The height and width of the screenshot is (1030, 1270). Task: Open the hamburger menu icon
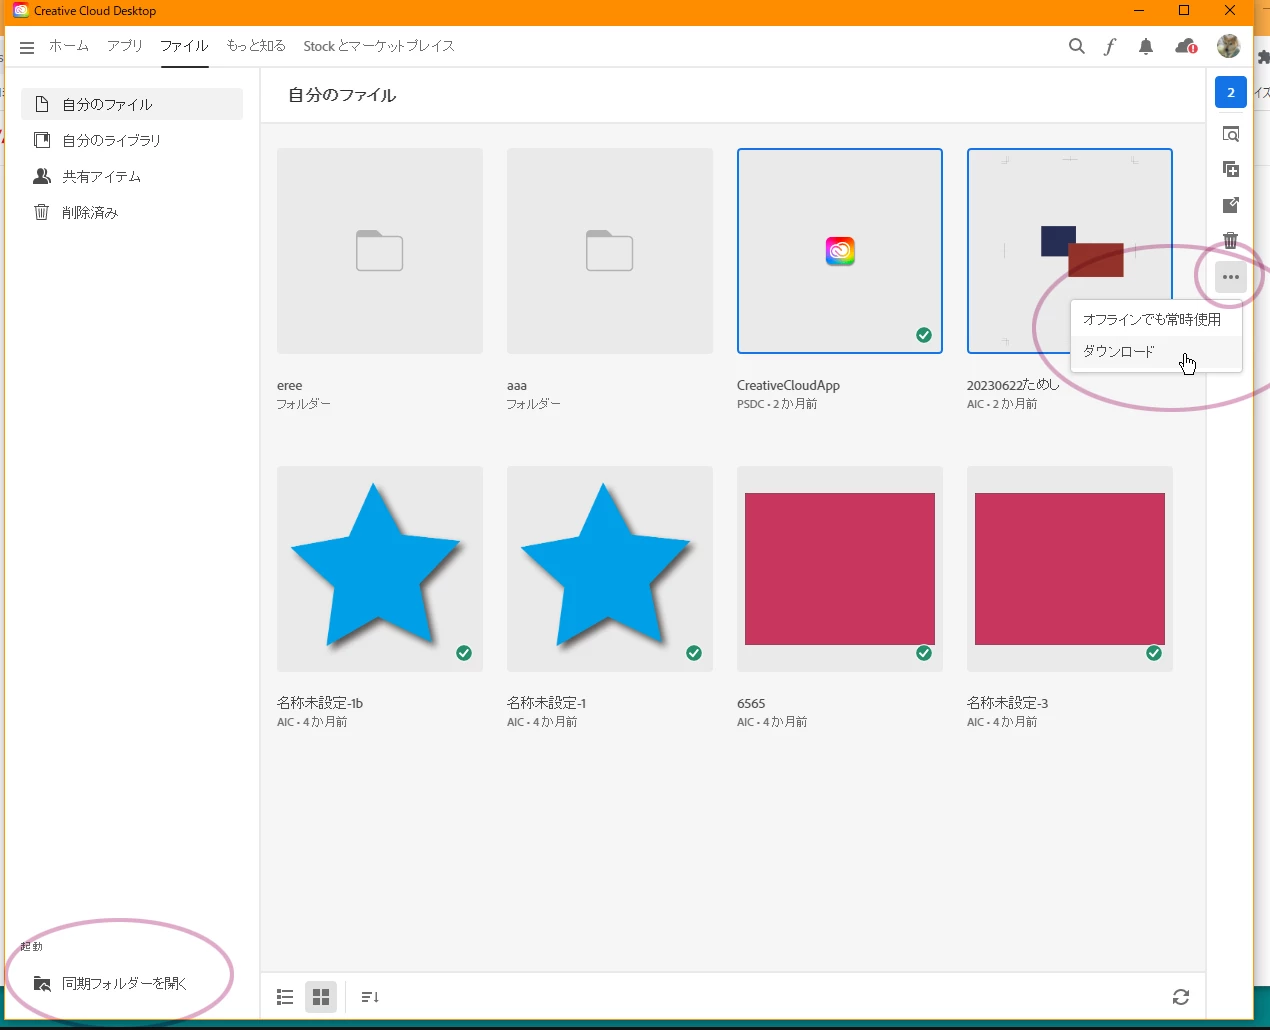27,47
